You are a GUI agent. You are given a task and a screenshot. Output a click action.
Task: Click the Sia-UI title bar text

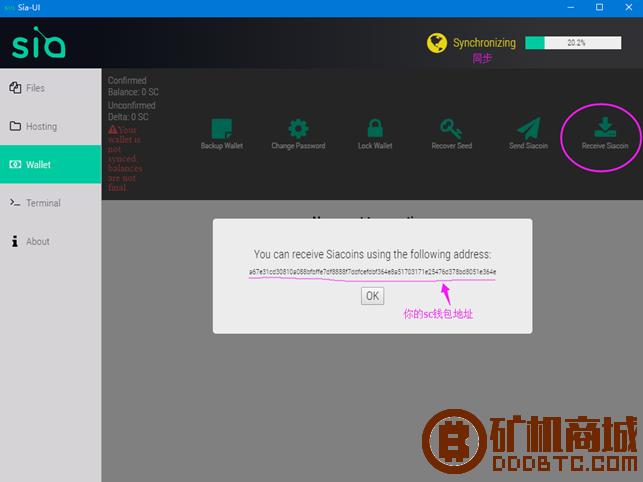pyautogui.click(x=29, y=8)
